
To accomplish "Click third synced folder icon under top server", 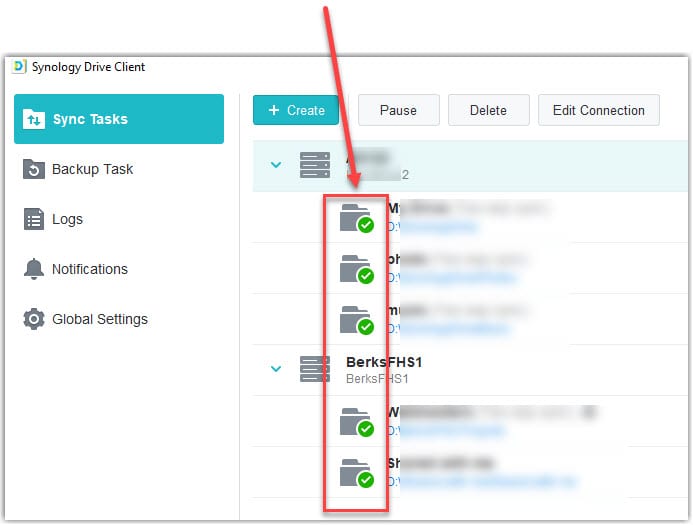I will tap(355, 319).
